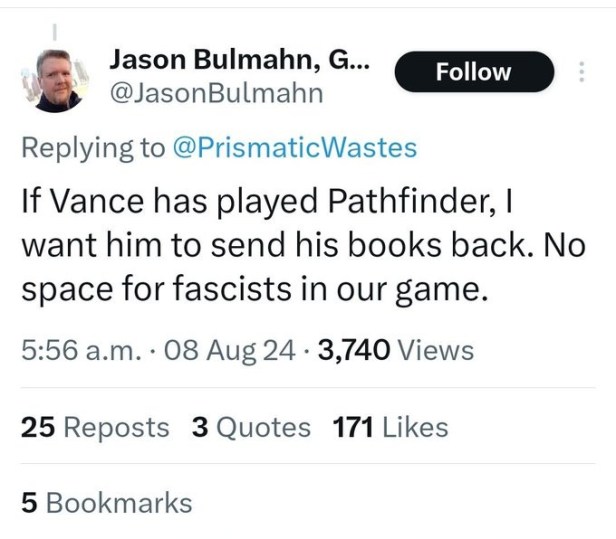
Task: Show the 171 Likes list
Action: (390, 427)
